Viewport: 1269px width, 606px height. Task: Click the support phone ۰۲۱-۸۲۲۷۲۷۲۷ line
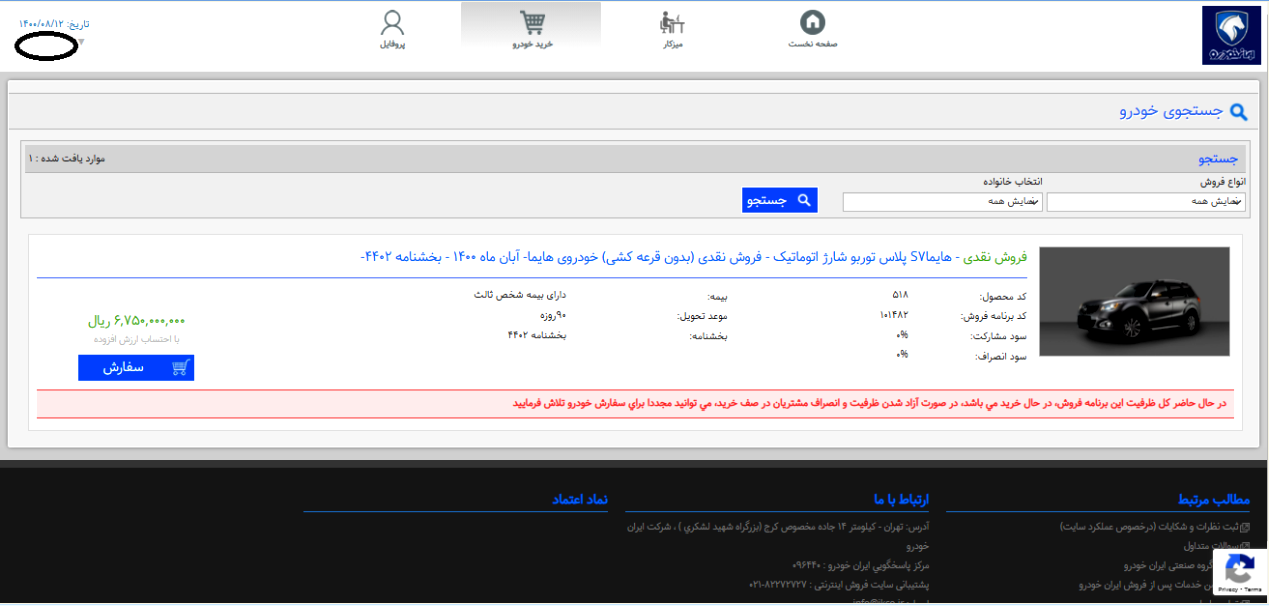click(840, 583)
